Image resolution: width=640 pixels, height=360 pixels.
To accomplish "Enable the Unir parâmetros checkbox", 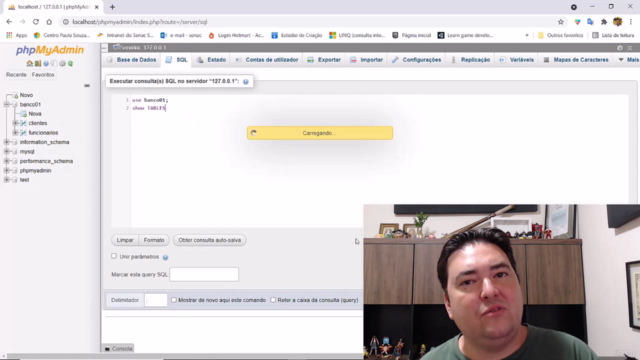I will coord(114,256).
